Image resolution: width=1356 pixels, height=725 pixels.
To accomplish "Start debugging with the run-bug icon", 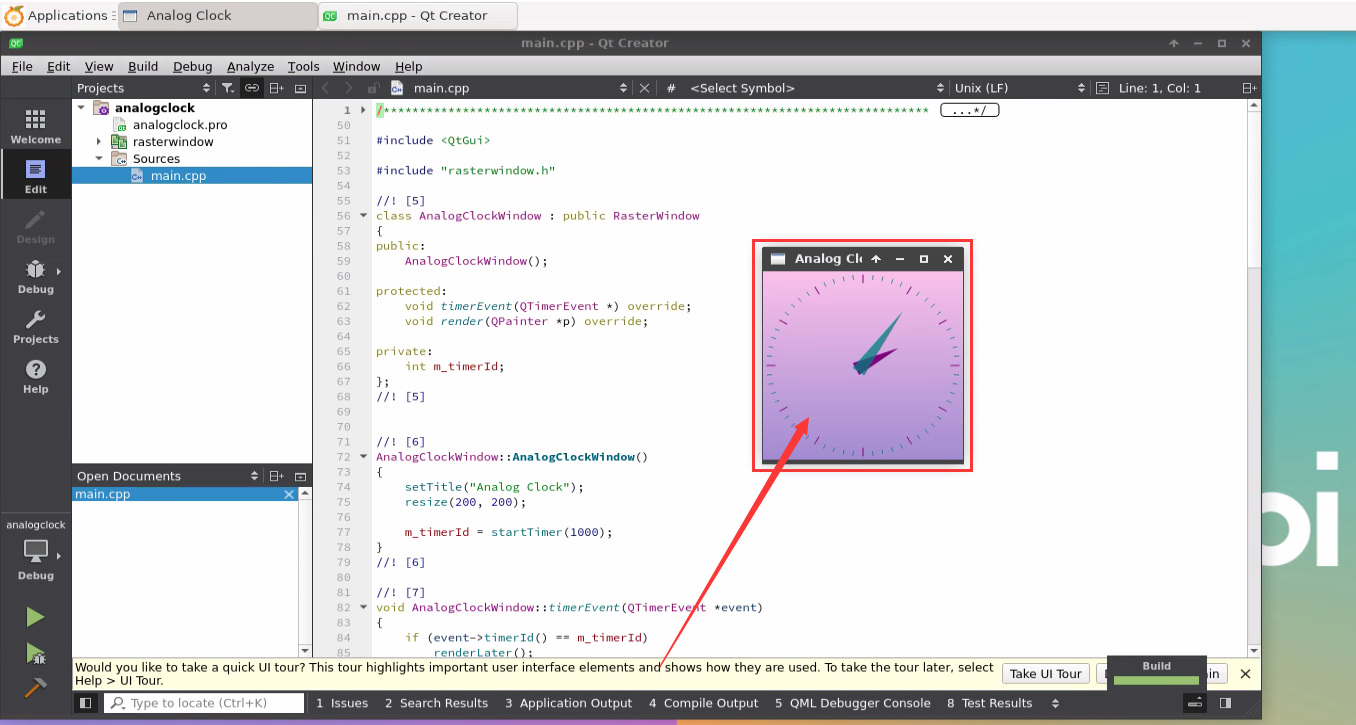I will tap(35, 654).
